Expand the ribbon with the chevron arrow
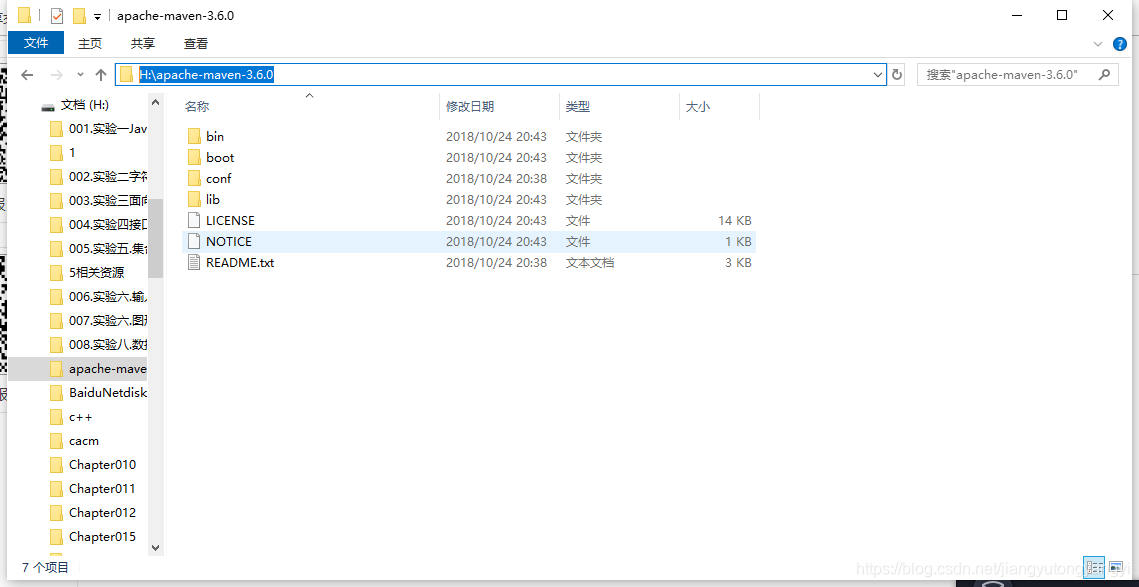The width and height of the screenshot is (1139, 587). click(1098, 44)
